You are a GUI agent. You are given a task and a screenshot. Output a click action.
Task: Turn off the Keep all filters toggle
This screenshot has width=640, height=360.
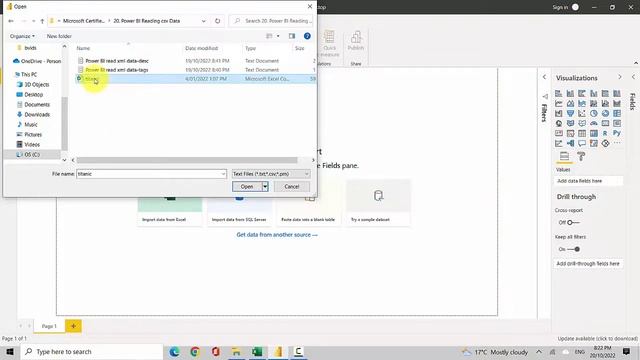pyautogui.click(x=573, y=249)
